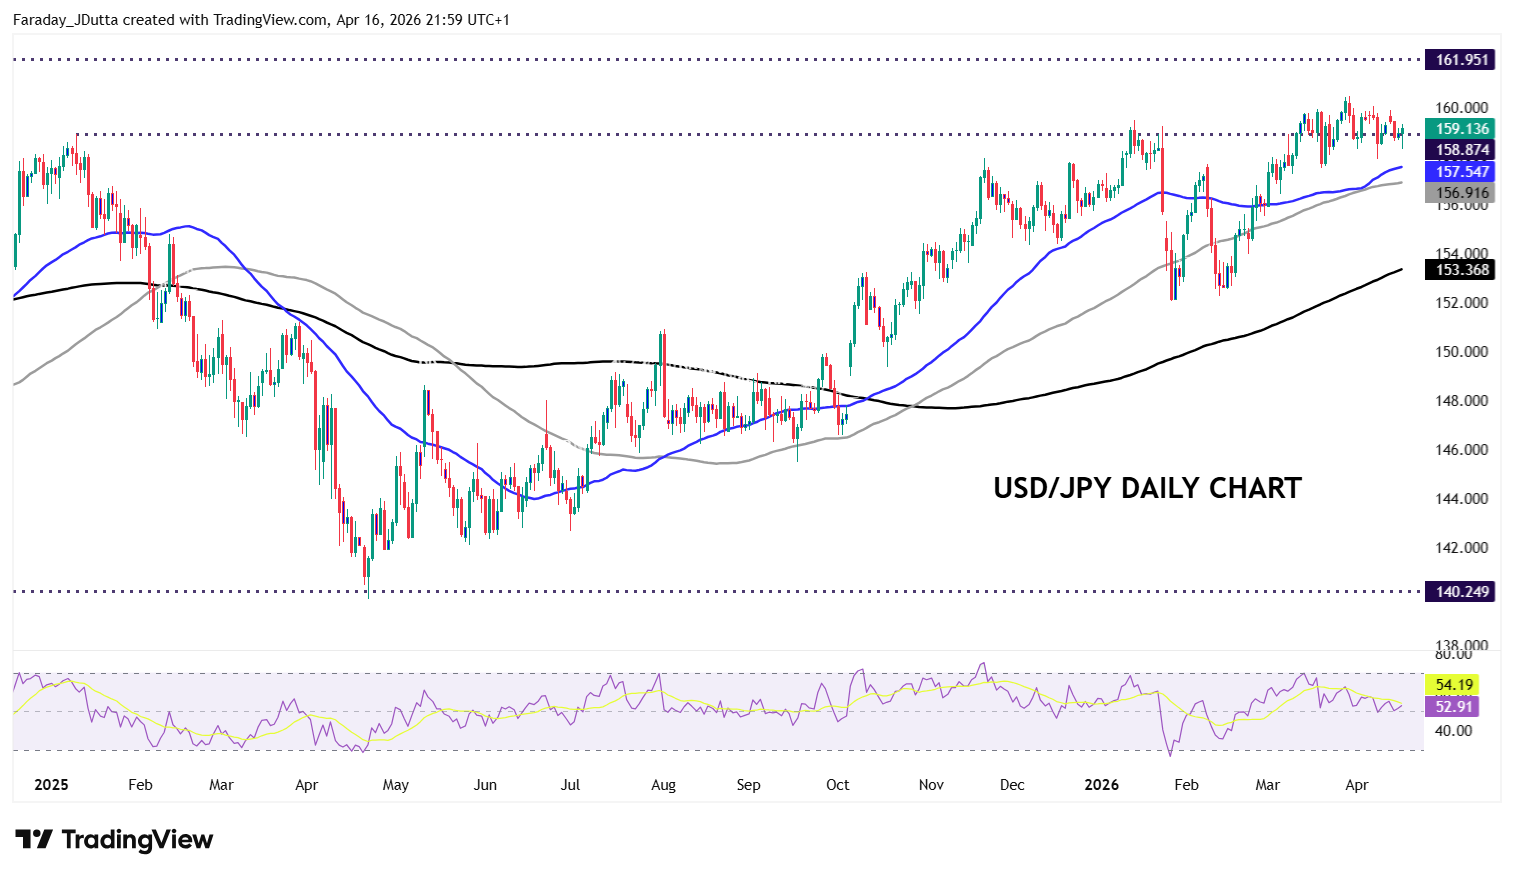Click the green 159.136 current price label
Image resolution: width=1514 pixels, height=877 pixels.
[1461, 129]
